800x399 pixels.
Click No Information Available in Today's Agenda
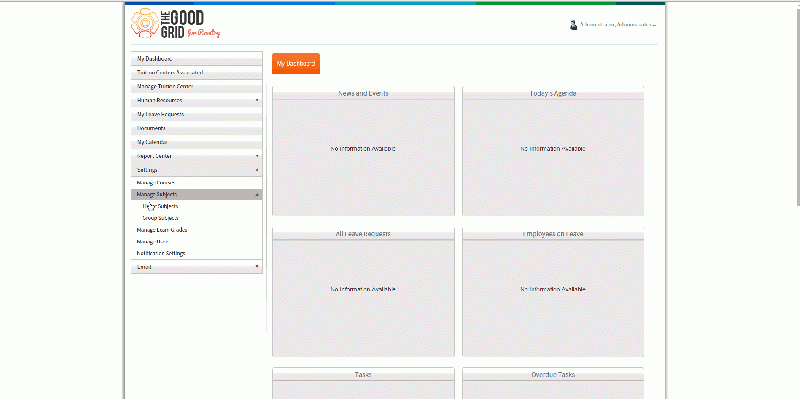[553, 149]
